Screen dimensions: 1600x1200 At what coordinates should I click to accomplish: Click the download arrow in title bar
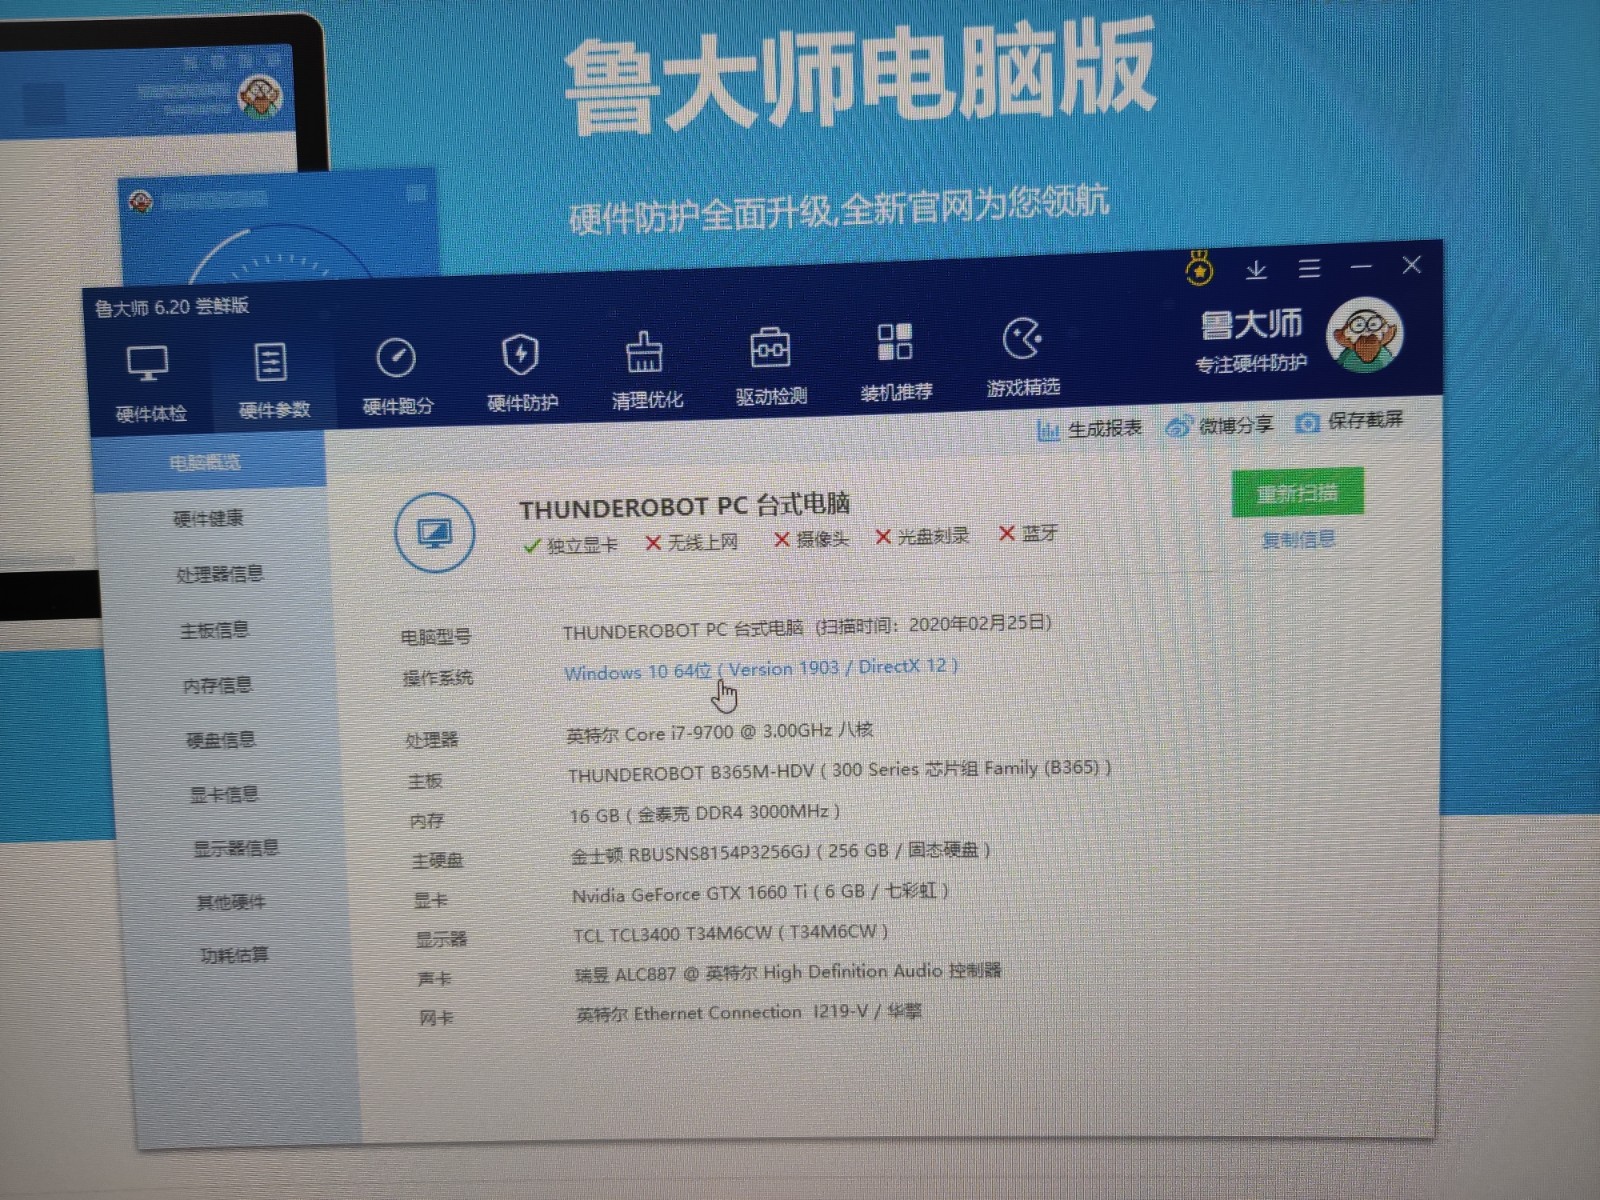tap(1256, 269)
